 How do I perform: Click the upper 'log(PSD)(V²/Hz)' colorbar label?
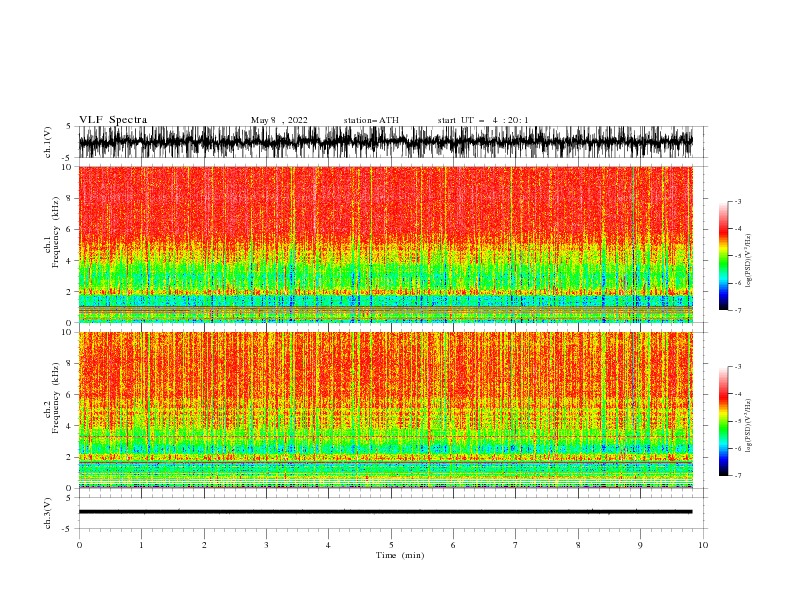749,261
